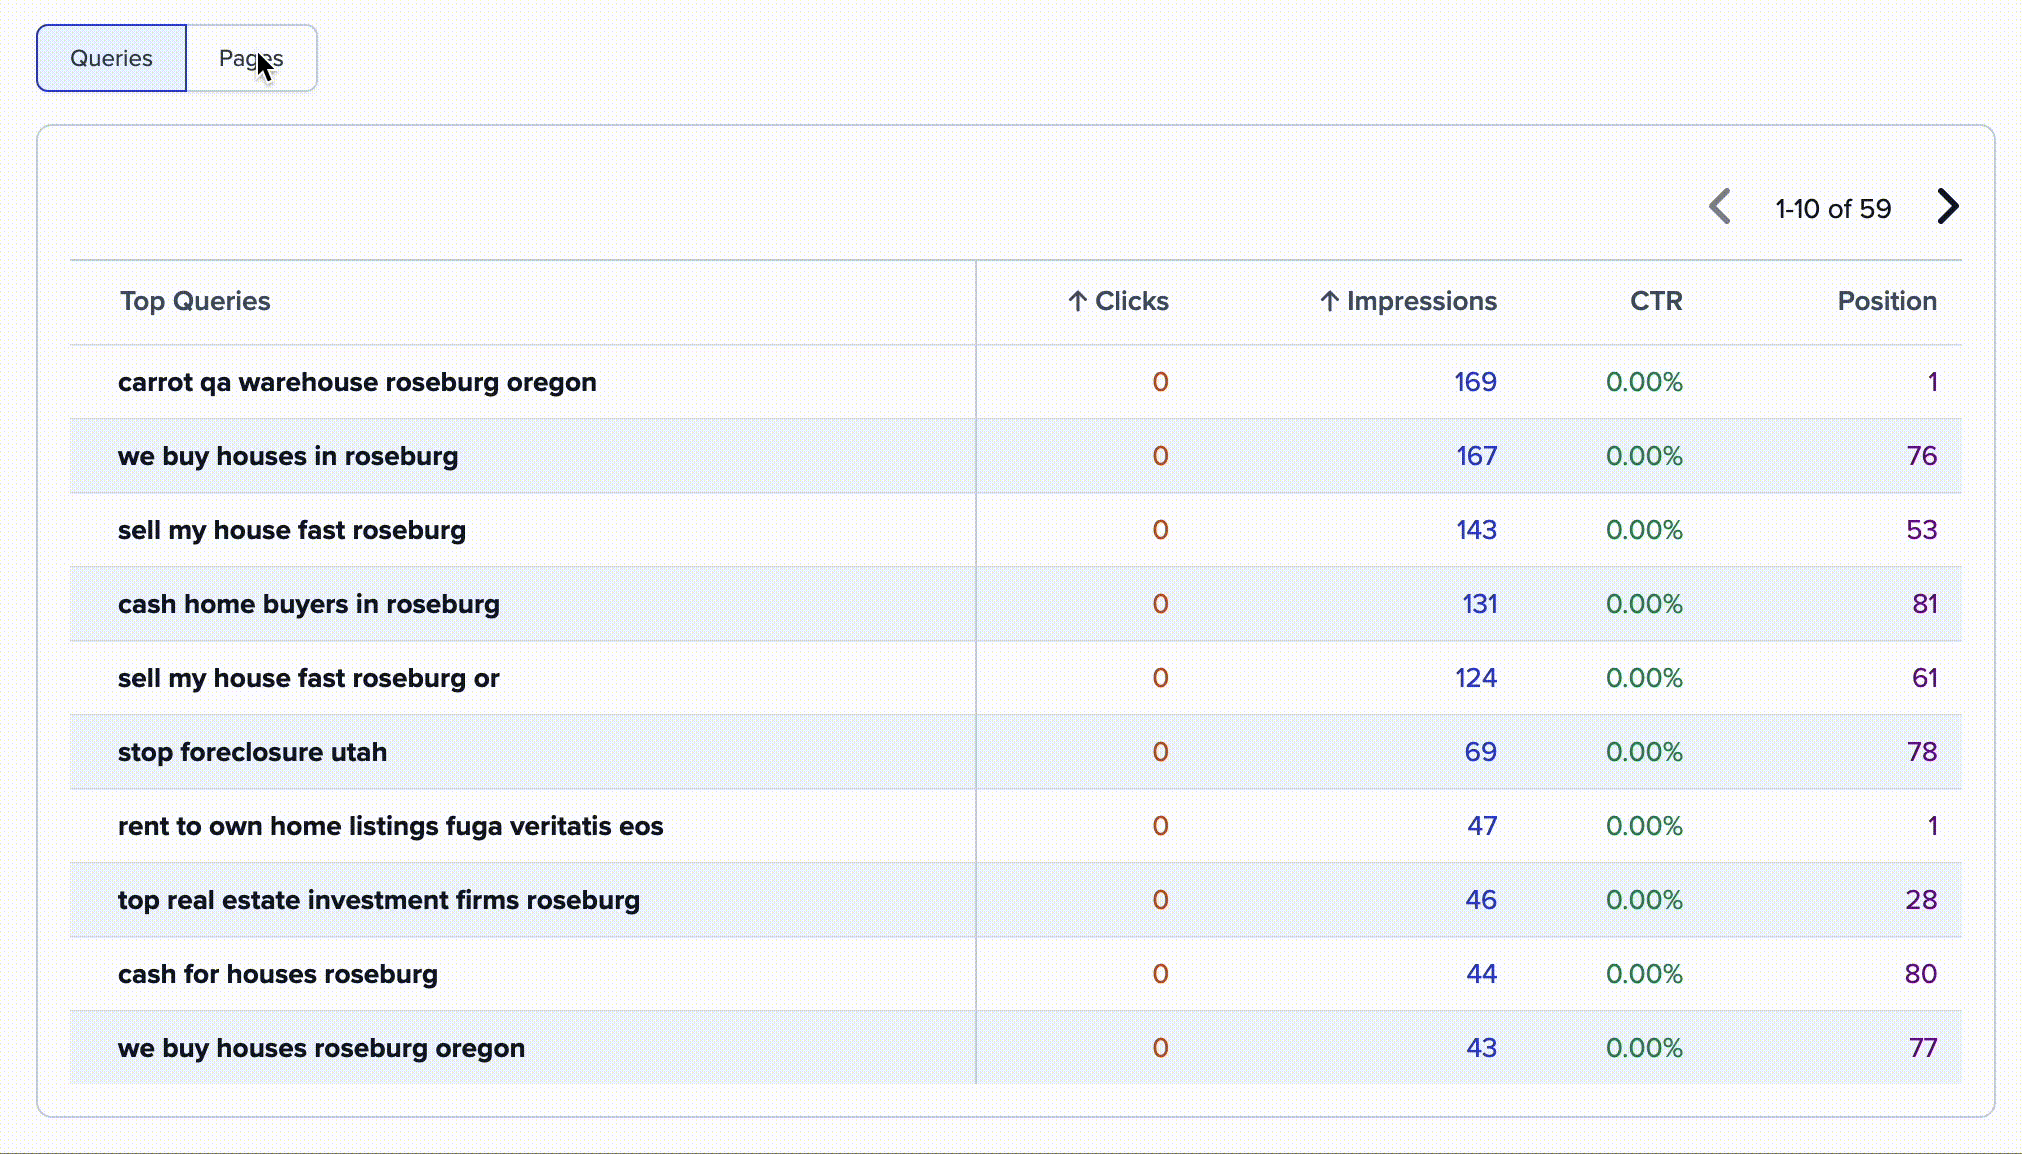The height and width of the screenshot is (1154, 2022).
Task: Select 'rent to own home listings fuga veritatis eos'
Action: click(391, 826)
